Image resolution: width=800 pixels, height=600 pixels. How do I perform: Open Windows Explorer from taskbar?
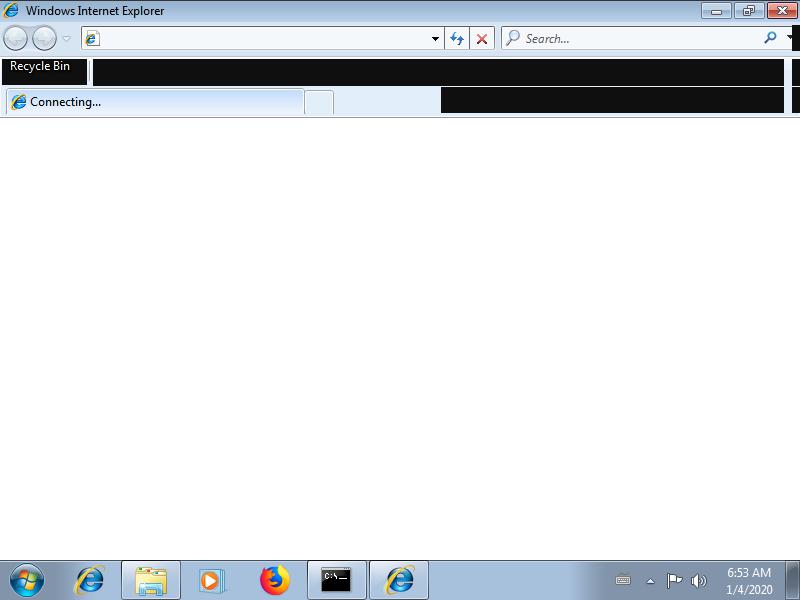click(151, 580)
